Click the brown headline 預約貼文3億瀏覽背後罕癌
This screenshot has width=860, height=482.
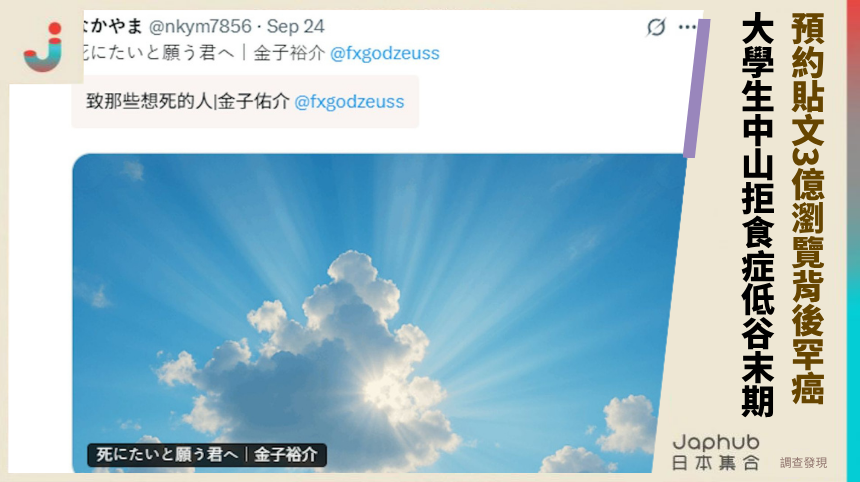point(808,208)
